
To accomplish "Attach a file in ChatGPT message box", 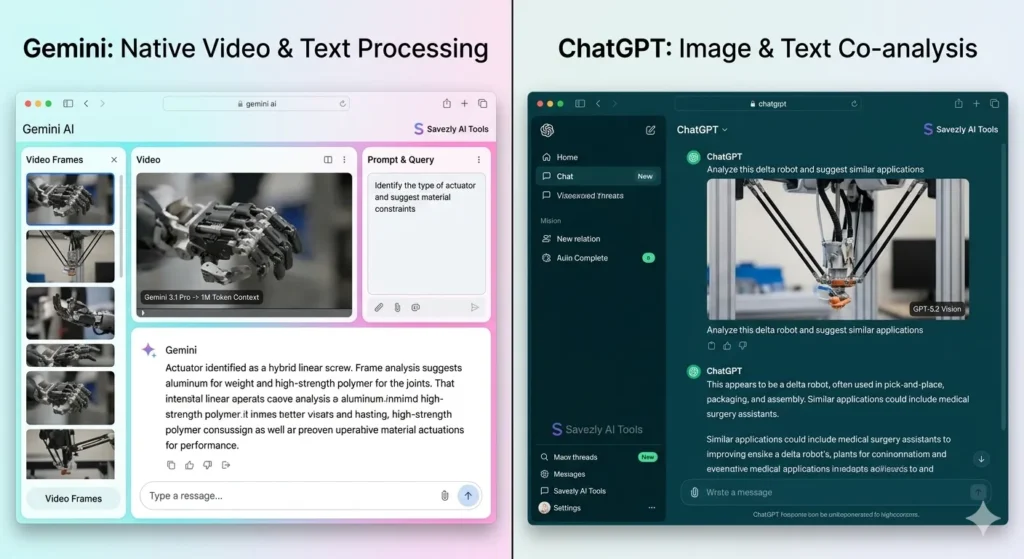I will (x=694, y=492).
